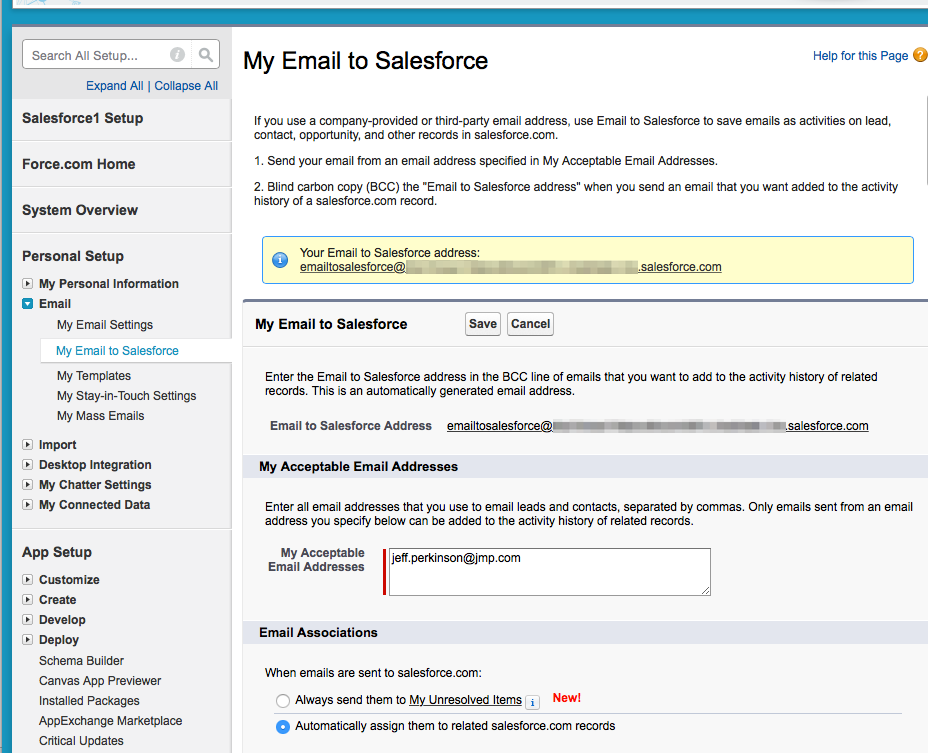
Task: Select Automatically assign to related records
Action: 283,726
